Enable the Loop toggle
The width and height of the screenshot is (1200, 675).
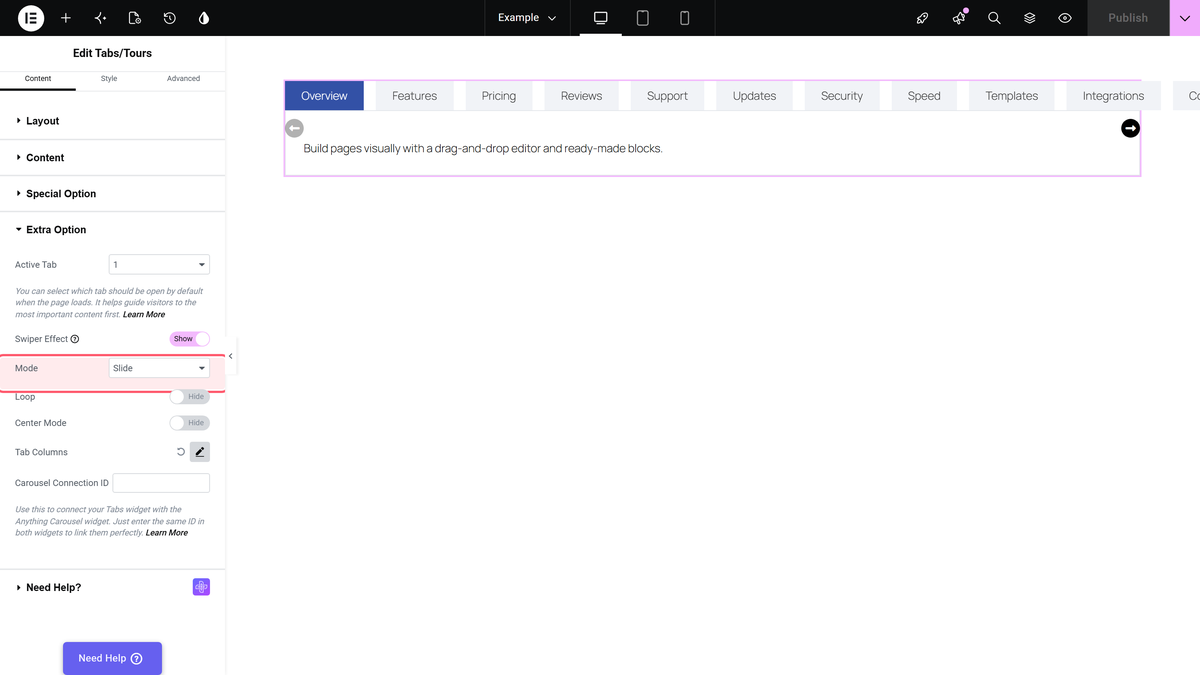pos(190,397)
